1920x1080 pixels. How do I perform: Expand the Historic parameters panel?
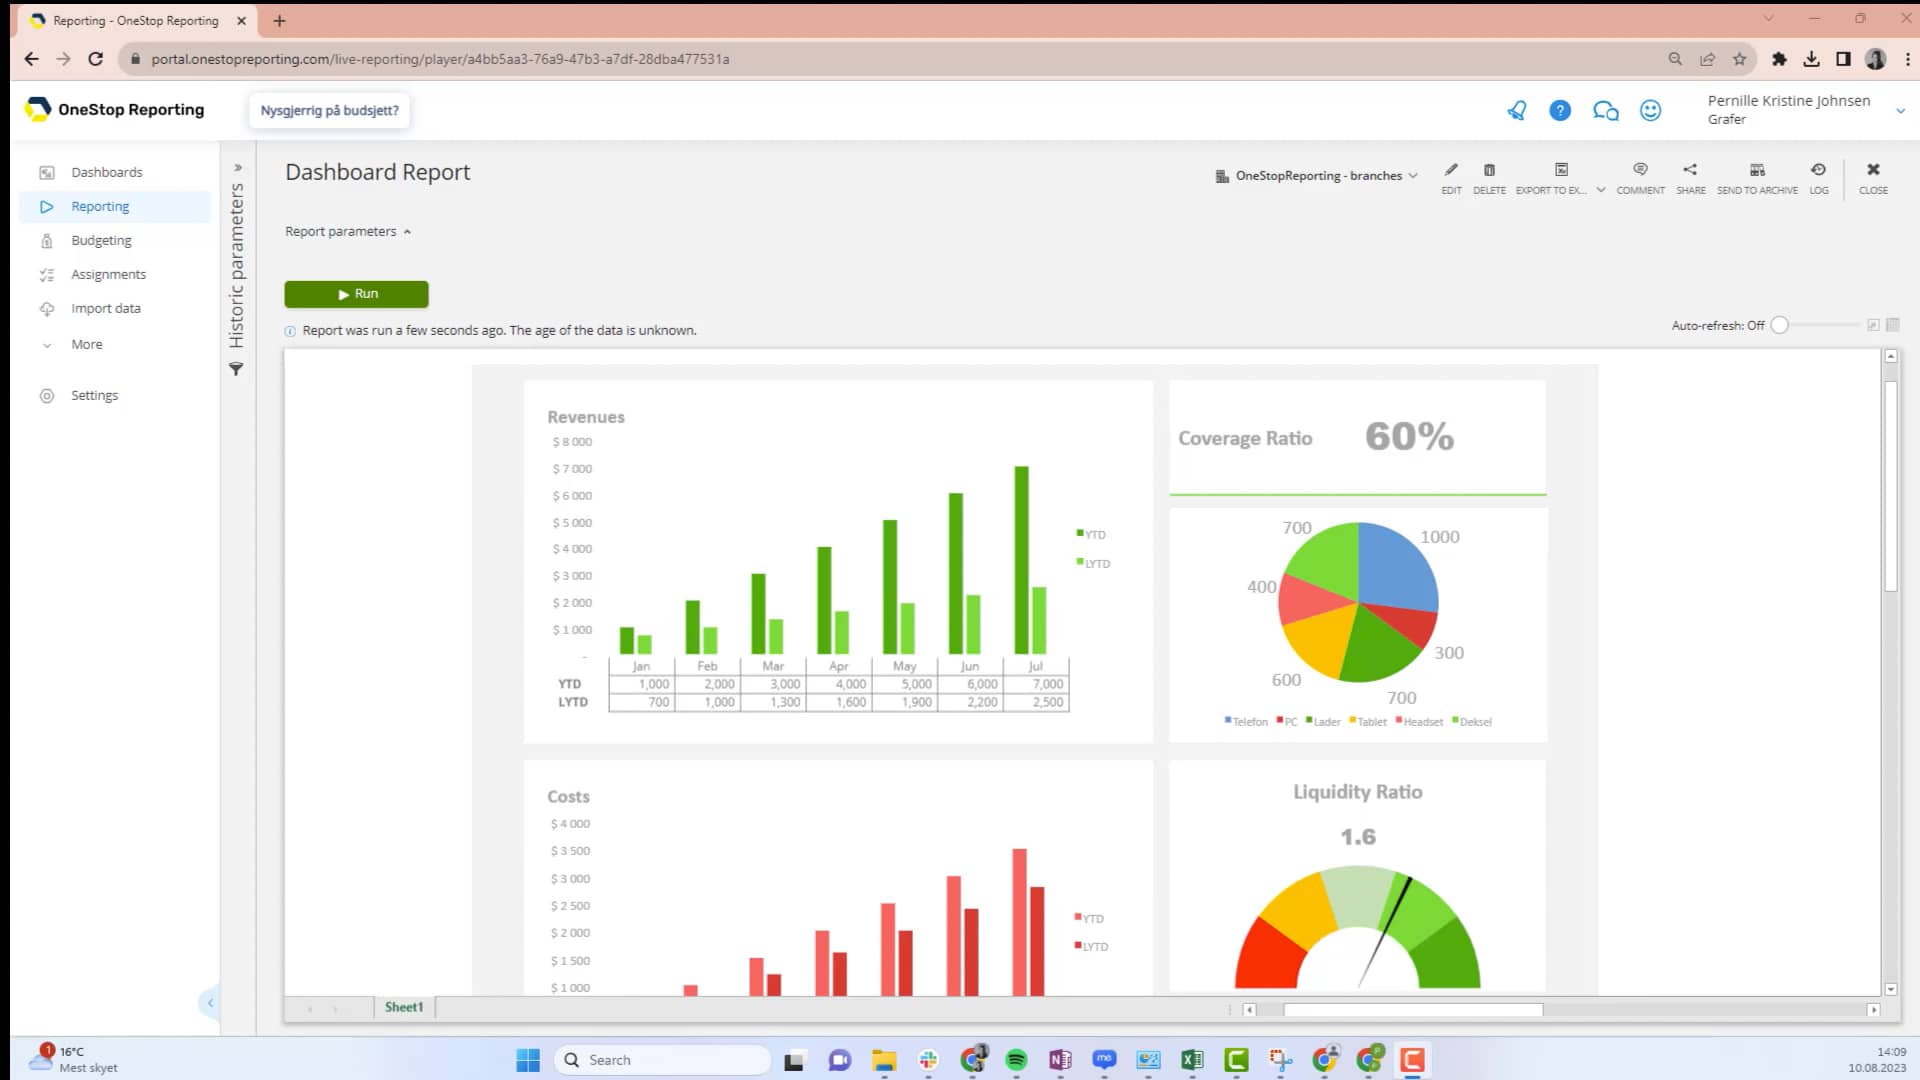(x=238, y=168)
